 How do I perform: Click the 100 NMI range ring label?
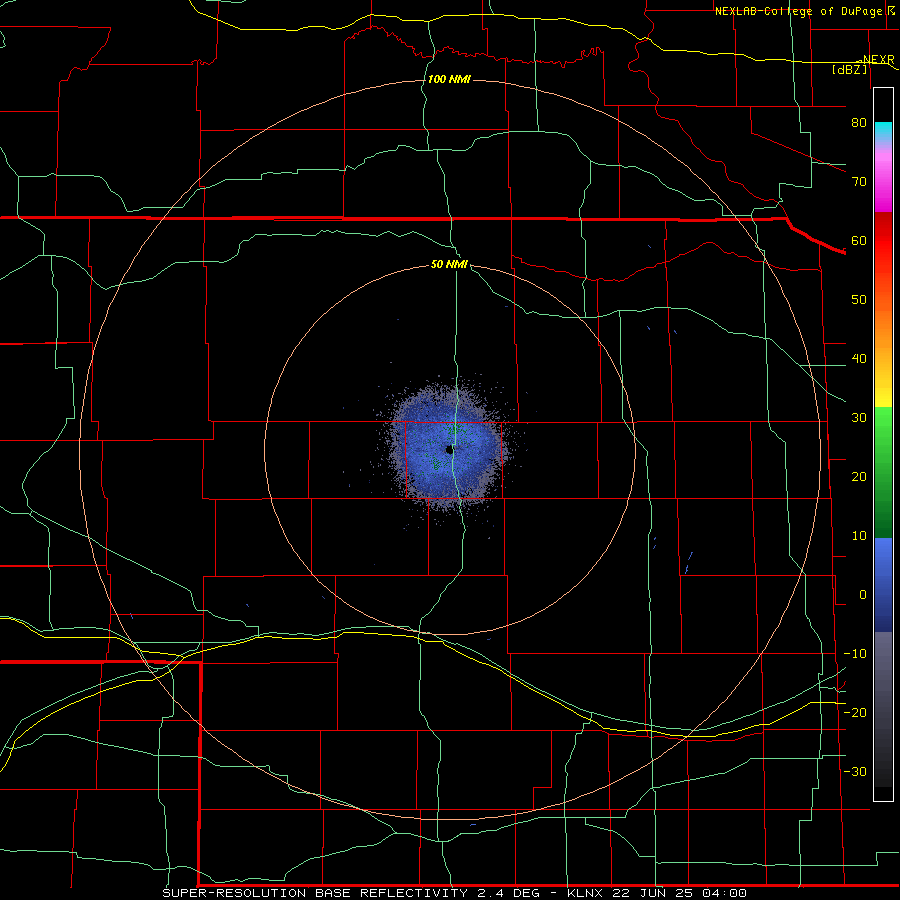click(x=449, y=79)
